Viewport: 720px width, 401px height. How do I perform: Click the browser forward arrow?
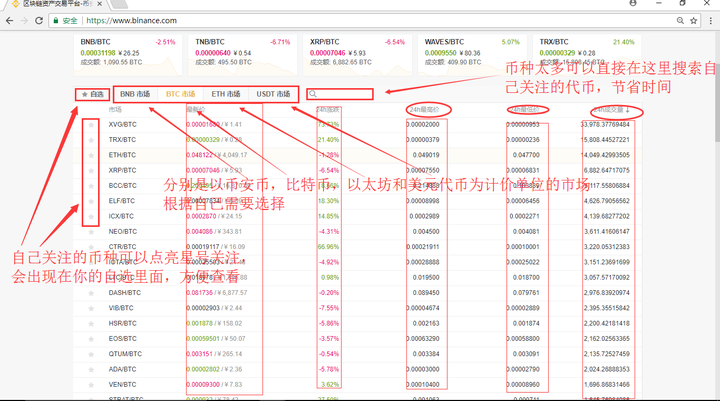[x=24, y=21]
